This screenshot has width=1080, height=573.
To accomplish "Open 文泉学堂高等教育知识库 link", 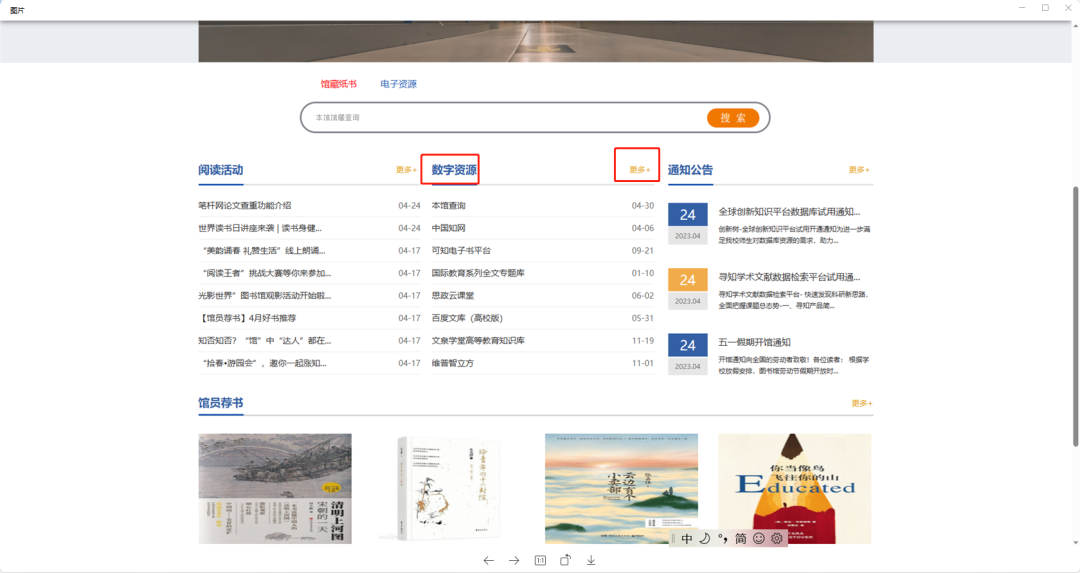I will coord(478,340).
